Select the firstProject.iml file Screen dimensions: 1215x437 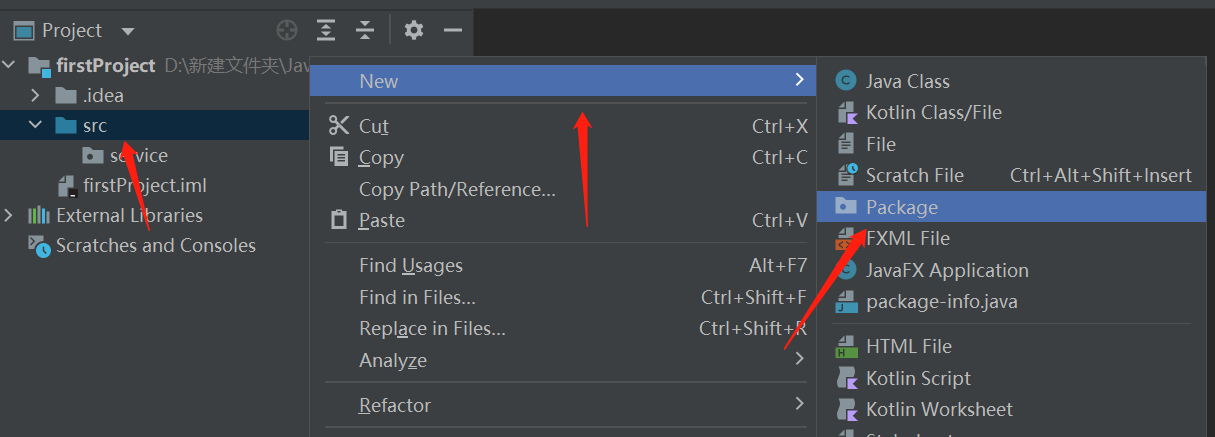144,186
